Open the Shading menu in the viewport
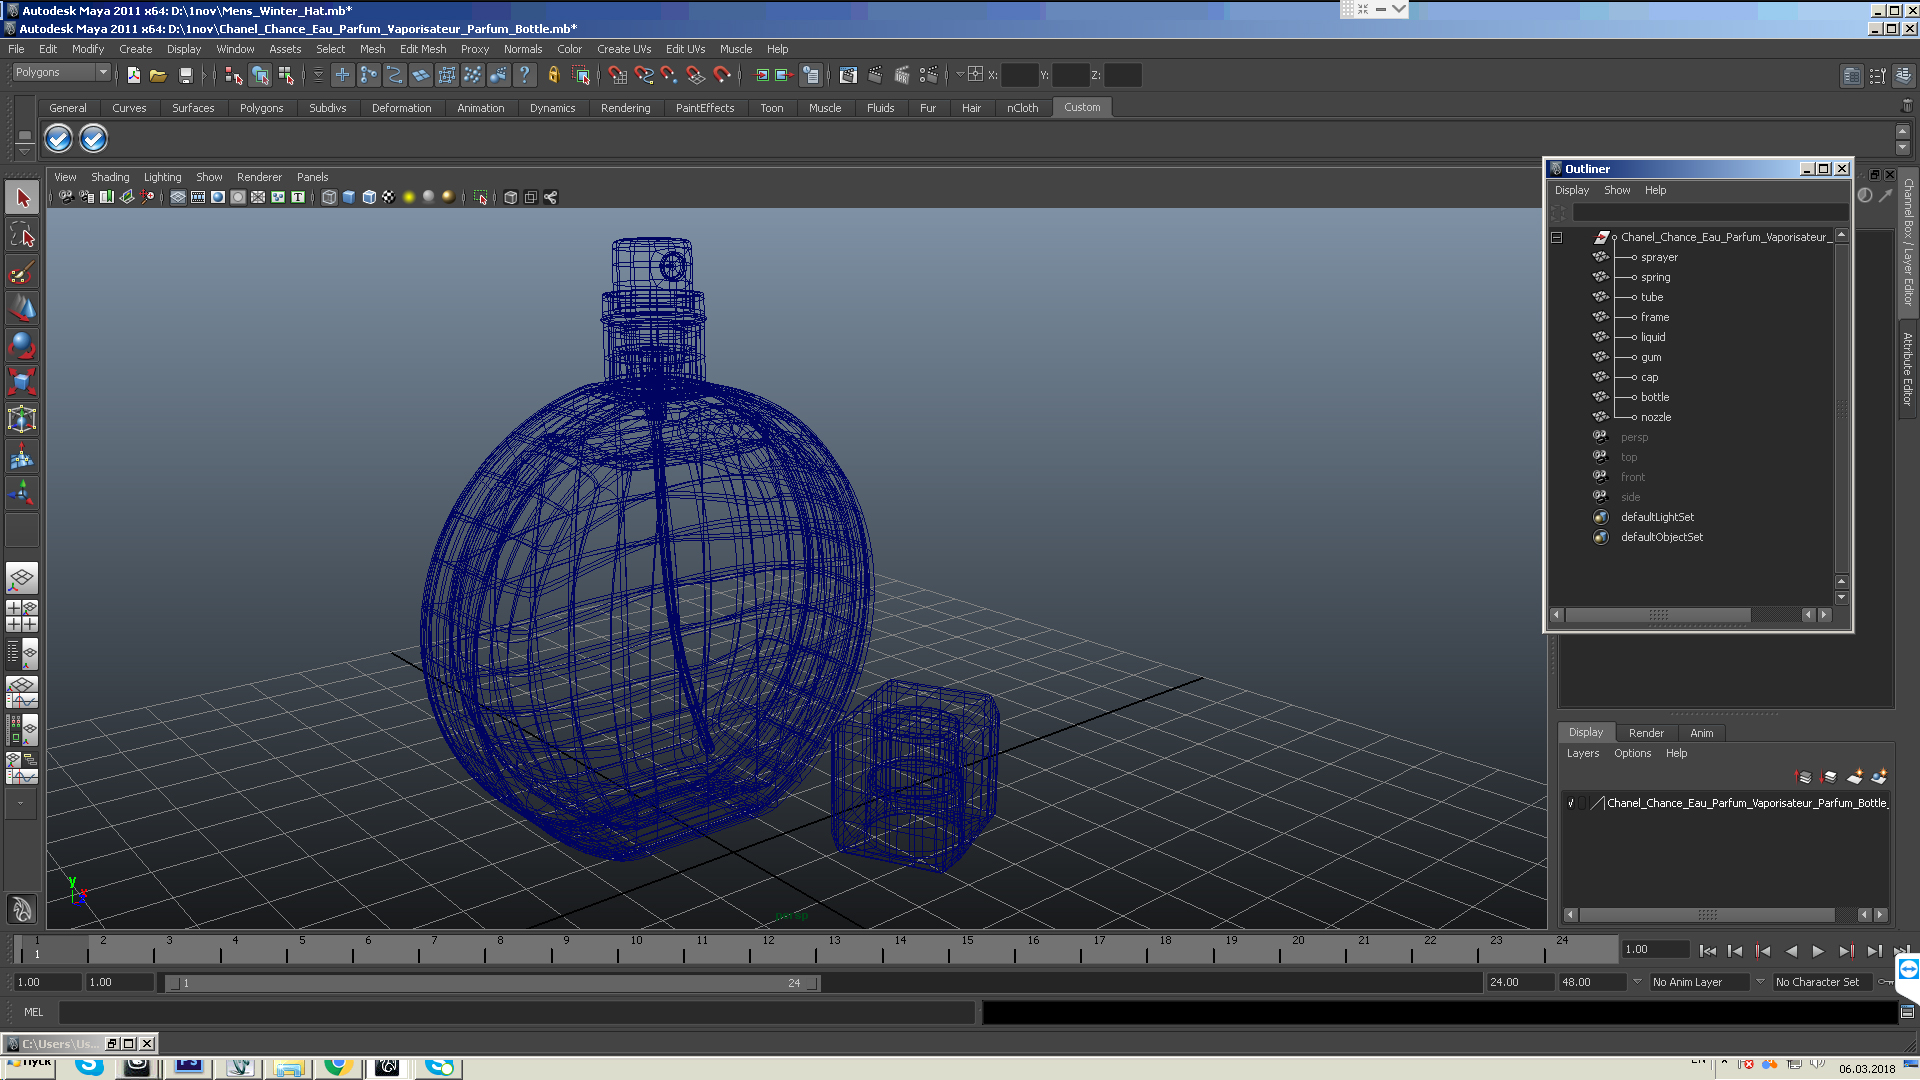 point(110,177)
